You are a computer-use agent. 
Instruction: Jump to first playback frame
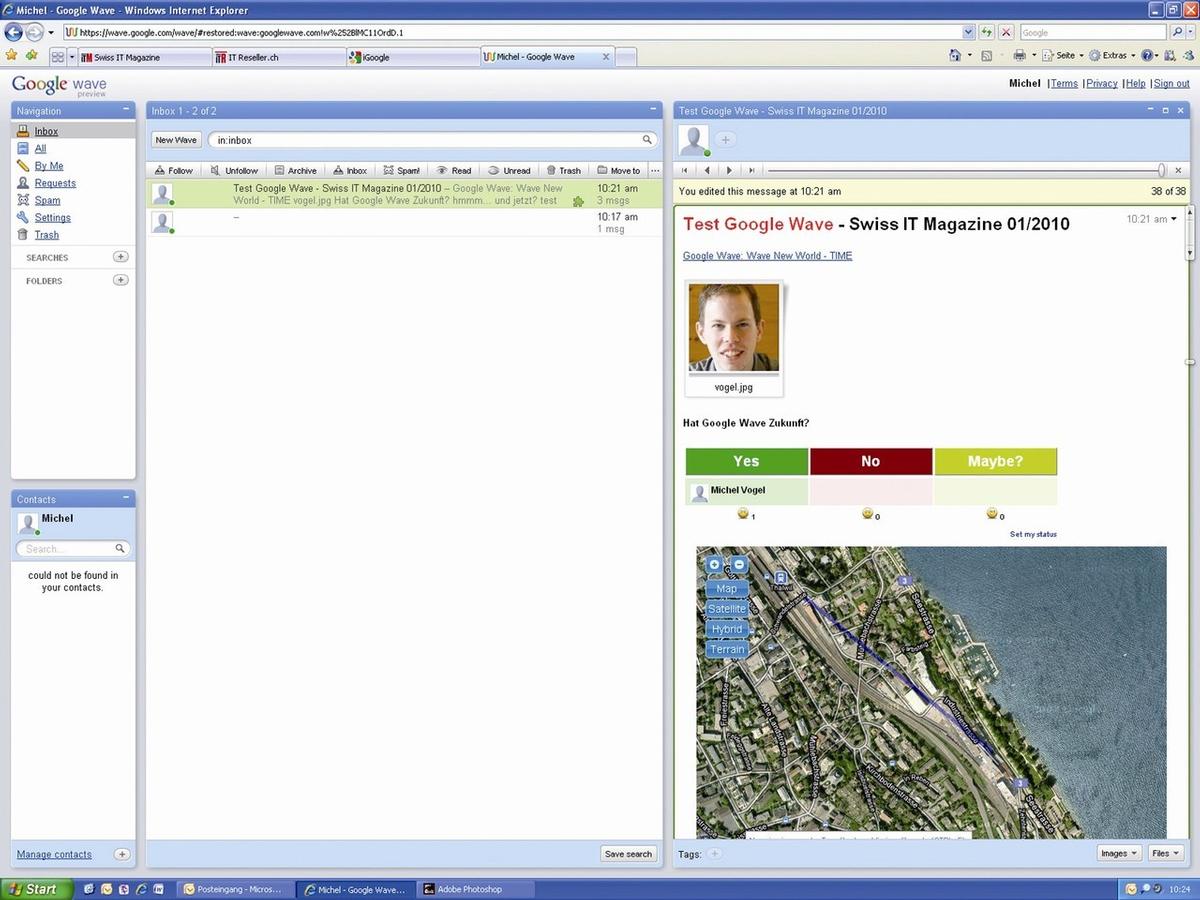click(685, 171)
